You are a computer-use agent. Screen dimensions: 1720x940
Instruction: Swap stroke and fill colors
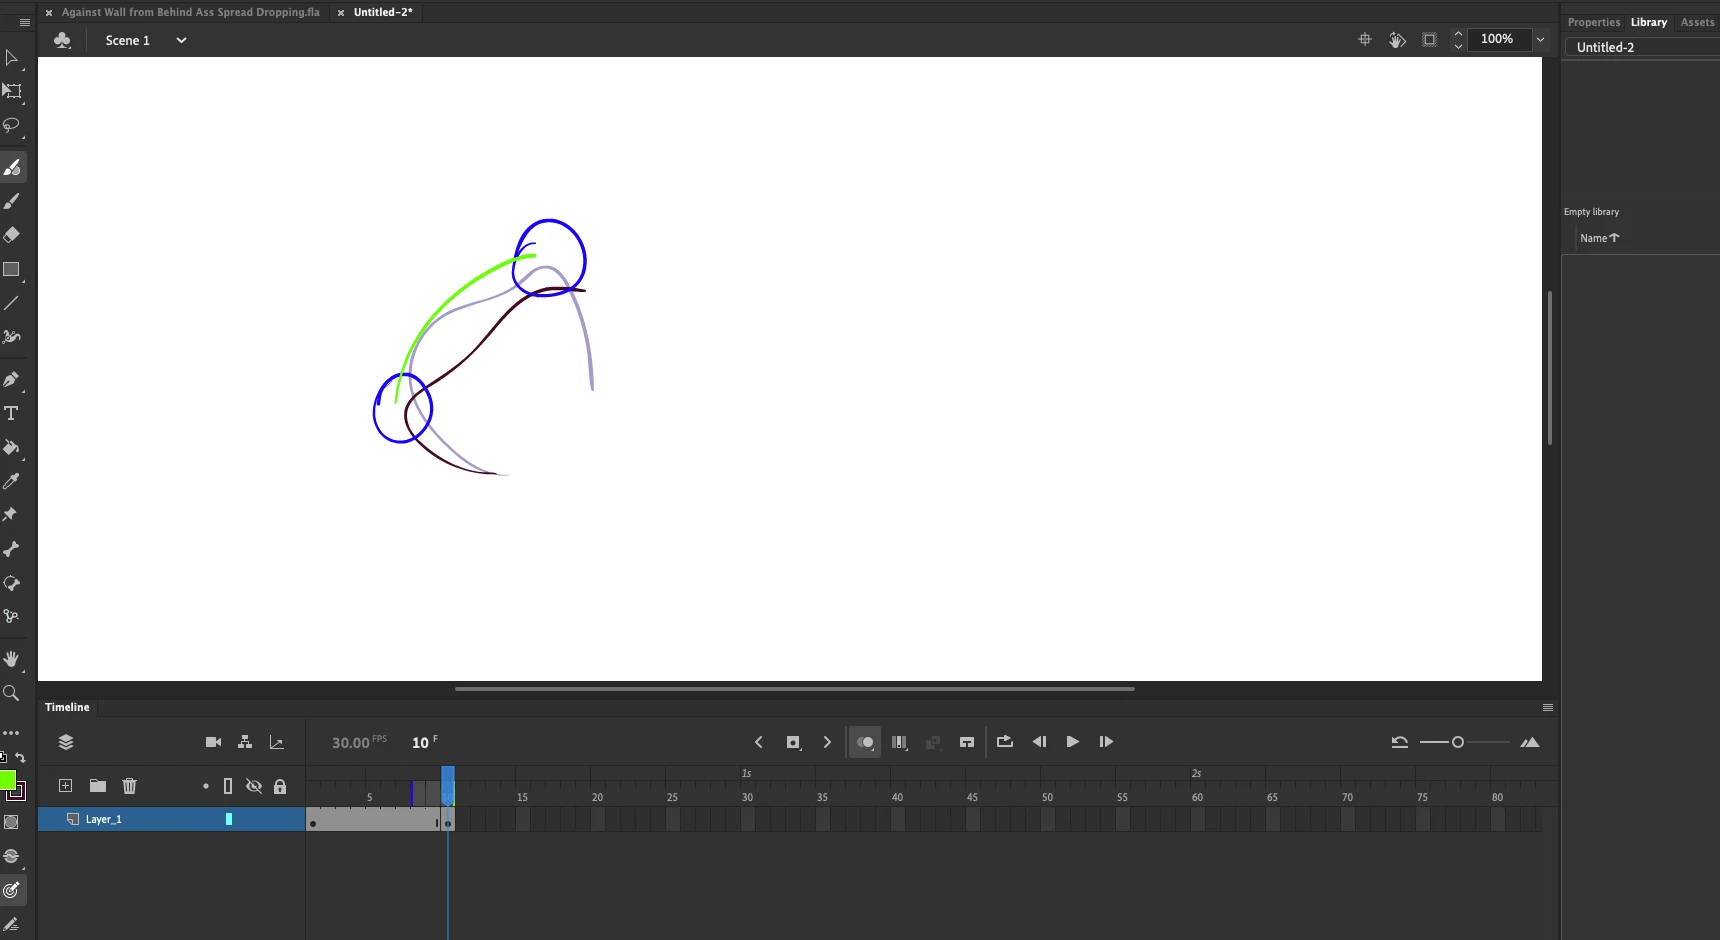point(21,757)
